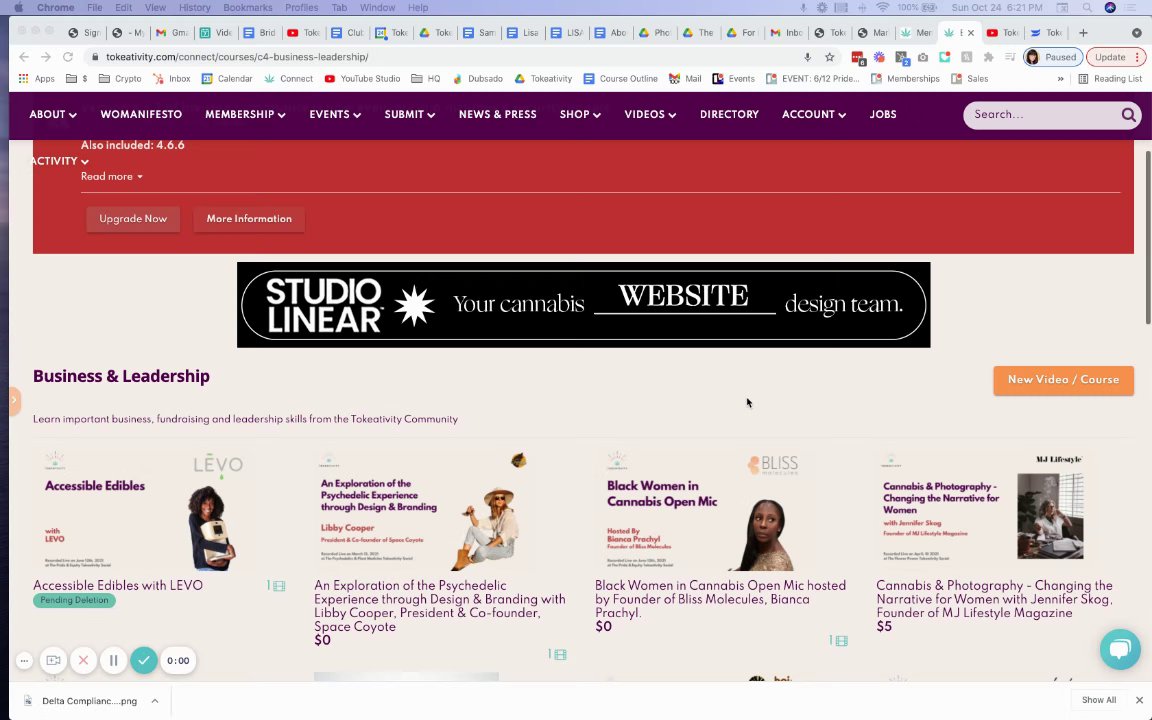Open the WOMANIFESTO page
The height and width of the screenshot is (720, 1152).
pos(141,115)
